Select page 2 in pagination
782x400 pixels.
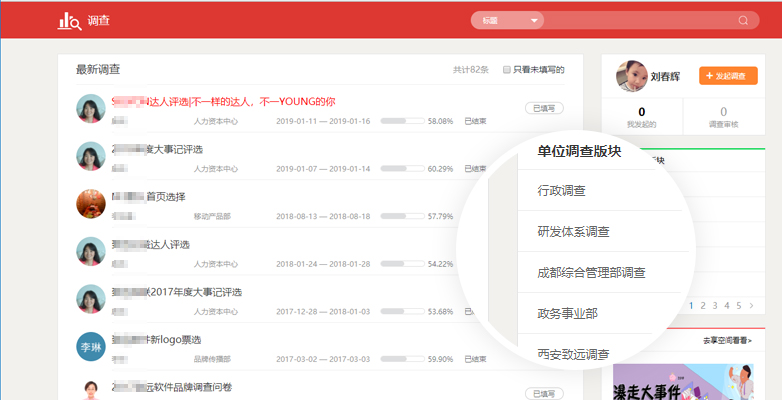(x=703, y=305)
